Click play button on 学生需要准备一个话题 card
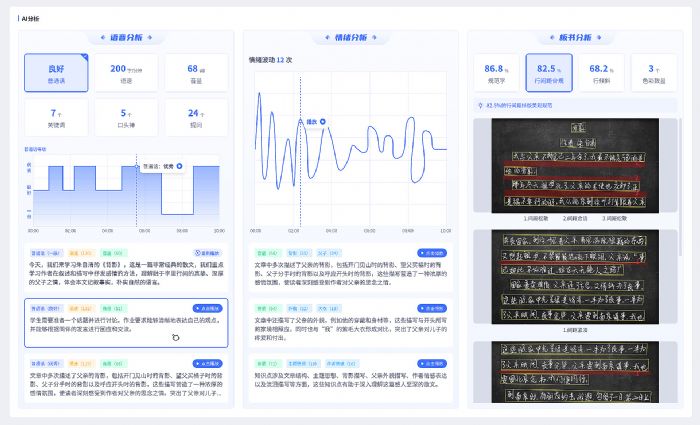This screenshot has width=700, height=425. click(x=208, y=308)
